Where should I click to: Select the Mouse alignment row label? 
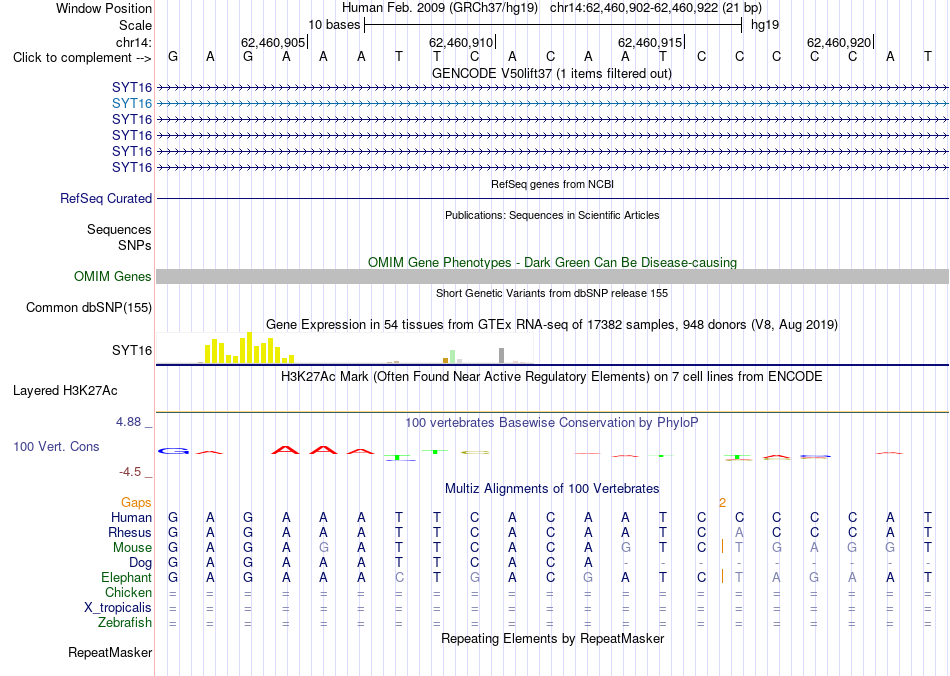click(x=132, y=548)
